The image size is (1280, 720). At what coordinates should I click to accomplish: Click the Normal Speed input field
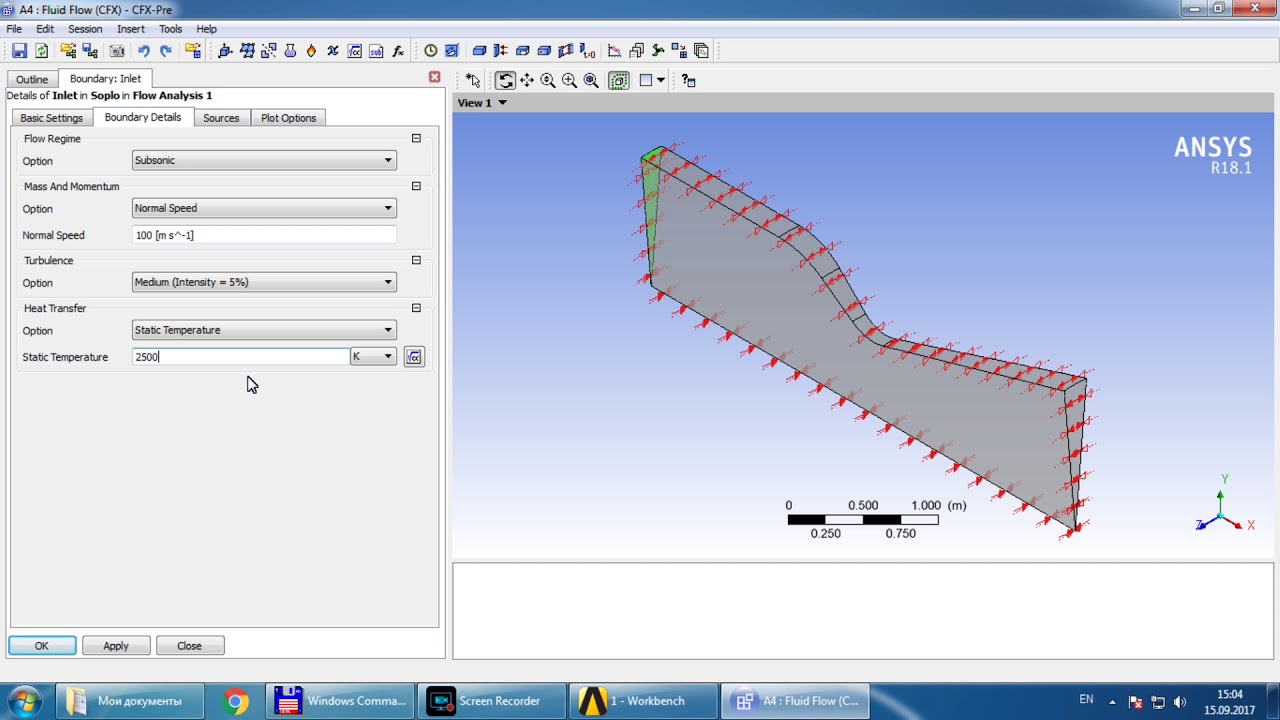tap(264, 235)
